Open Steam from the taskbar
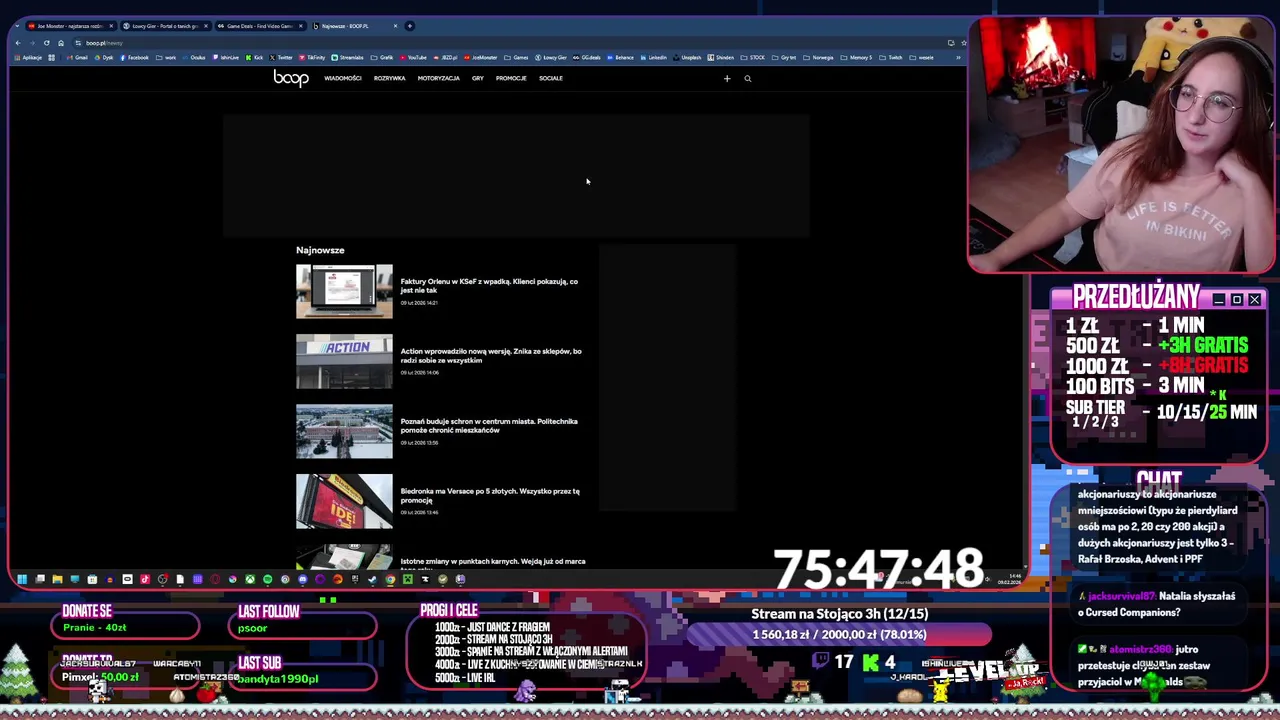This screenshot has width=1280, height=720. point(372,579)
